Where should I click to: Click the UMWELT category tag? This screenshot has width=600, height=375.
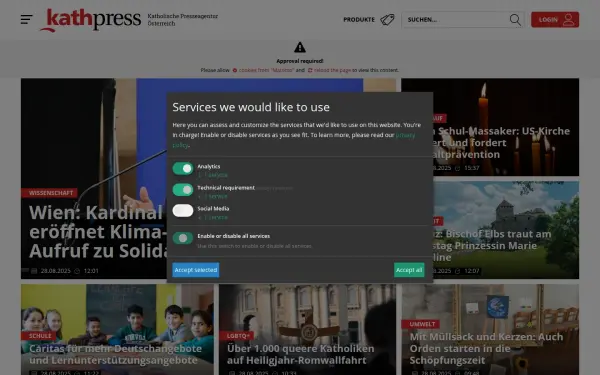coord(422,324)
